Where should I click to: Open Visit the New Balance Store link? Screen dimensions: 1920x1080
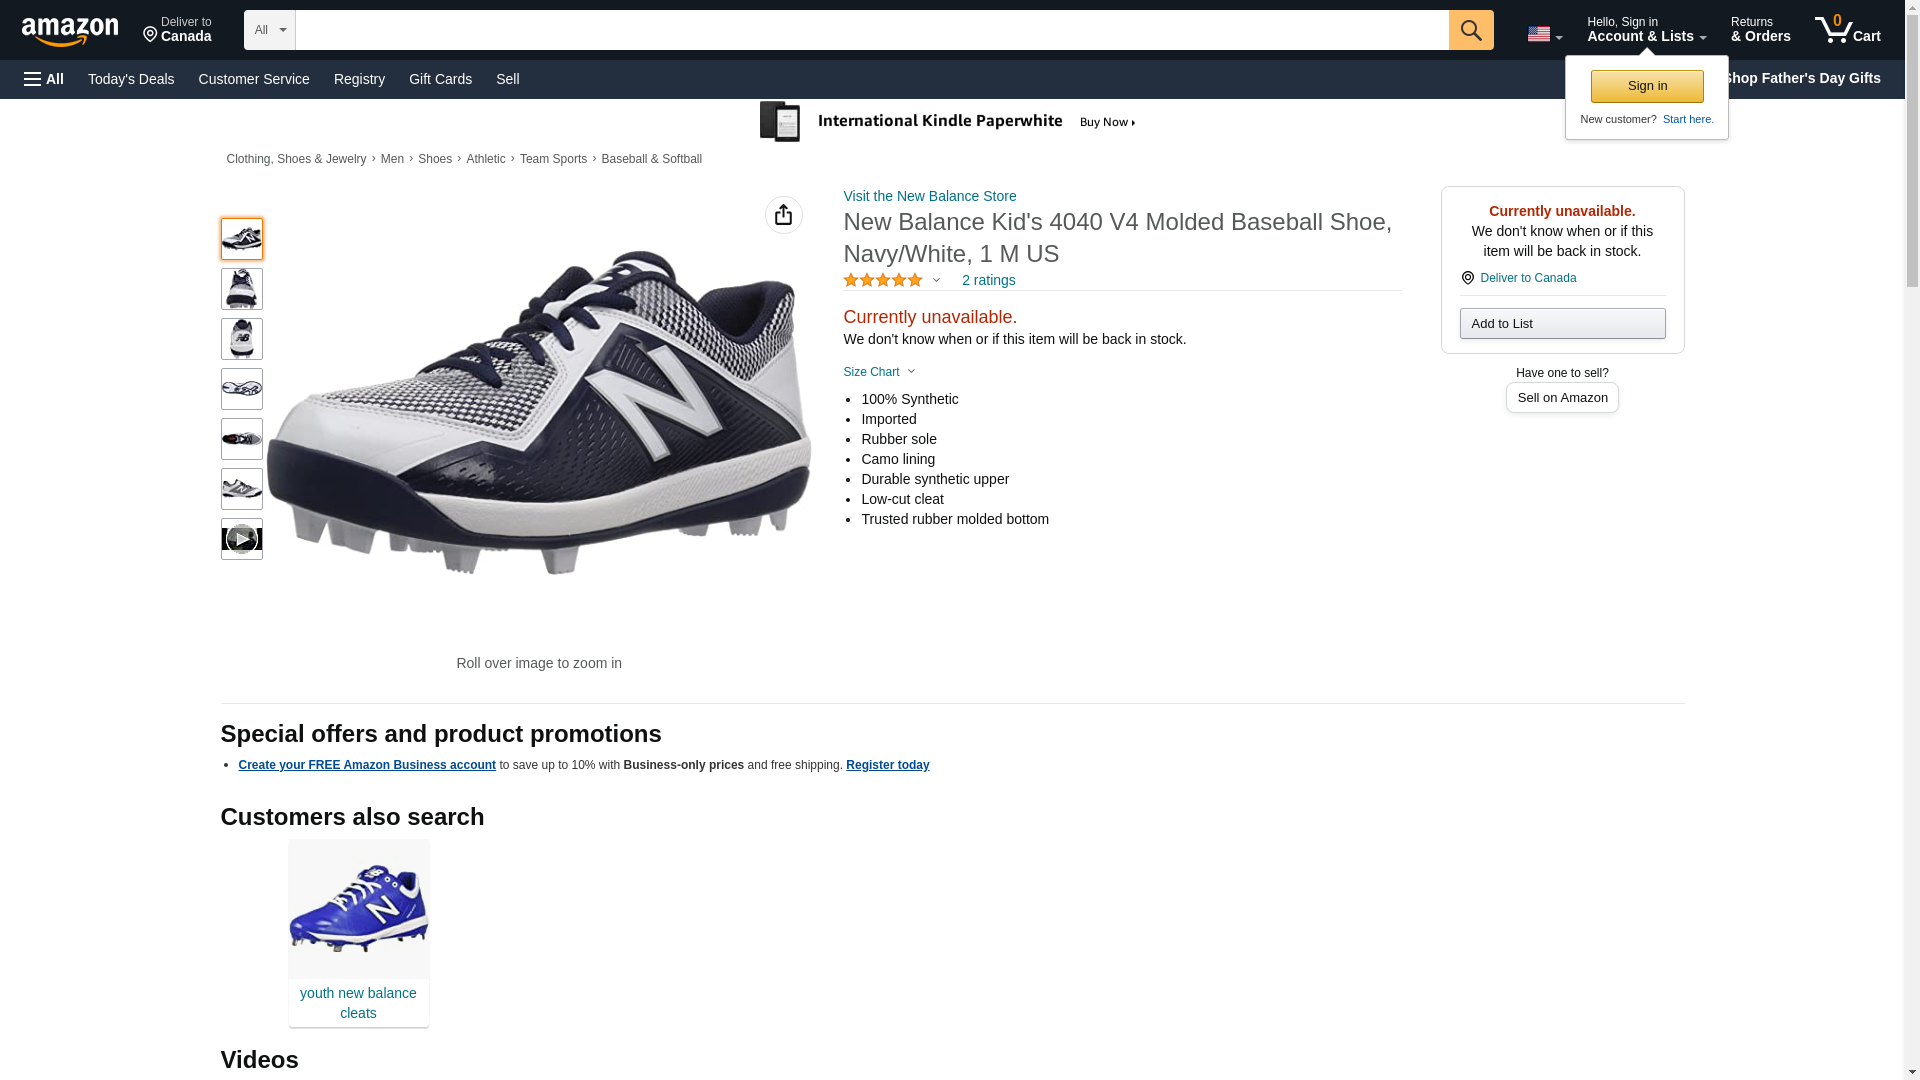coord(929,196)
